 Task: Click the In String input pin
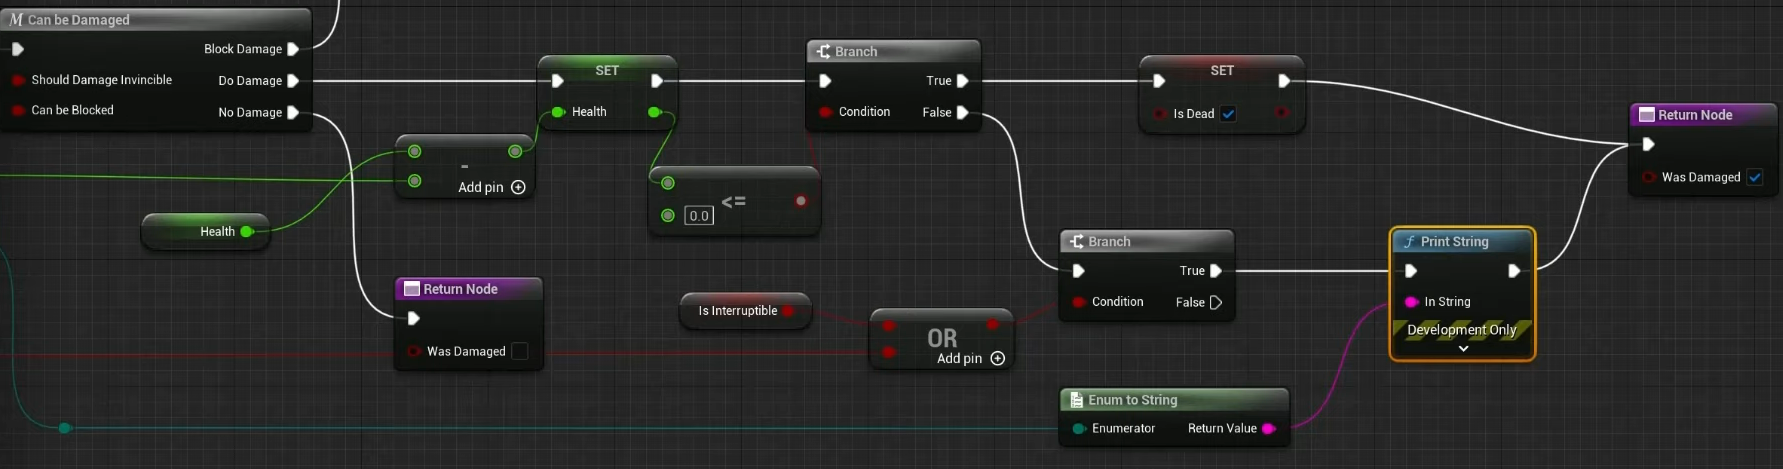(1411, 302)
